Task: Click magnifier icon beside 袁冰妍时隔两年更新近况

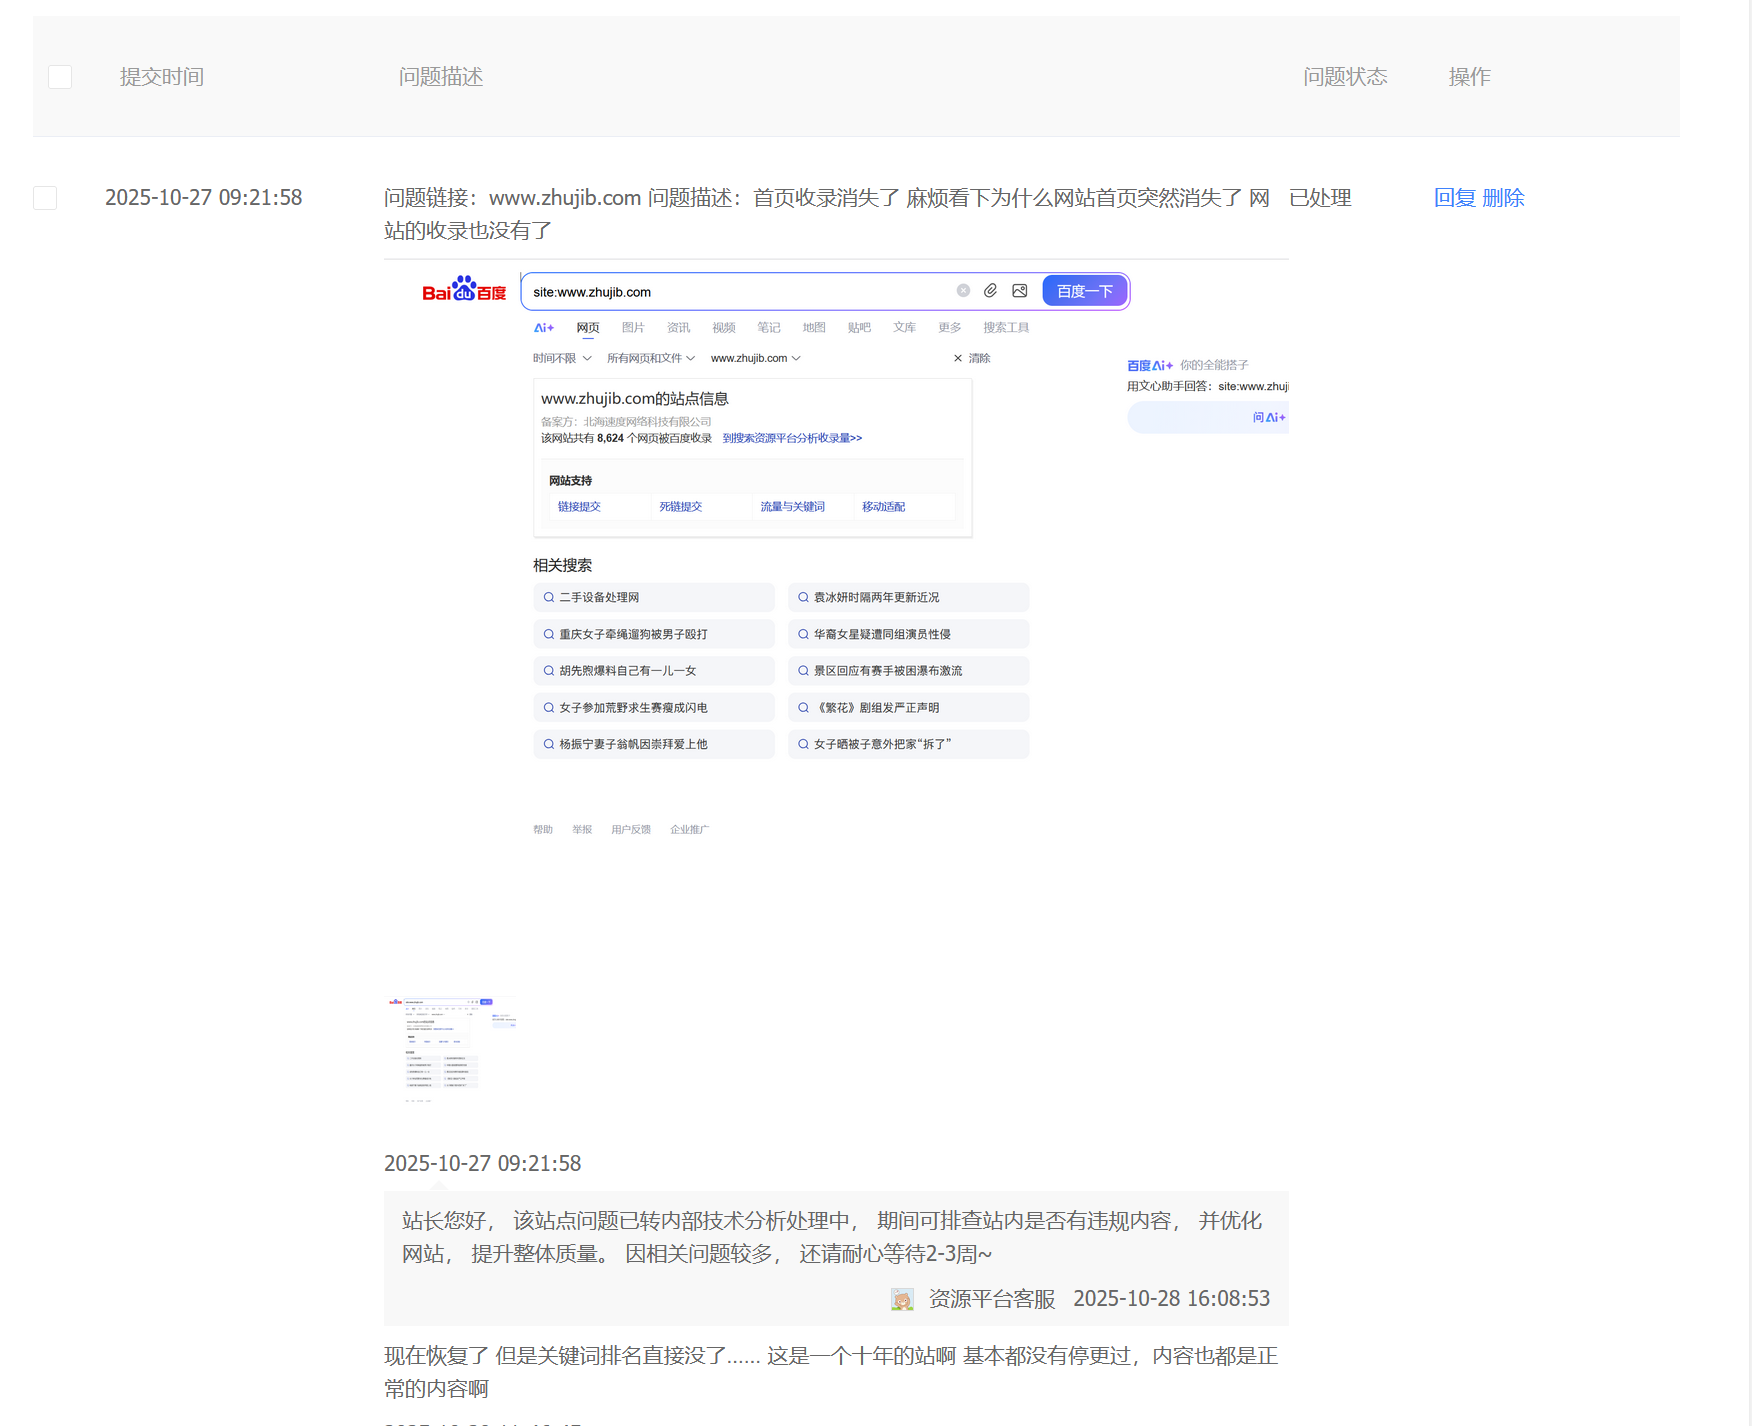Action: (x=803, y=597)
